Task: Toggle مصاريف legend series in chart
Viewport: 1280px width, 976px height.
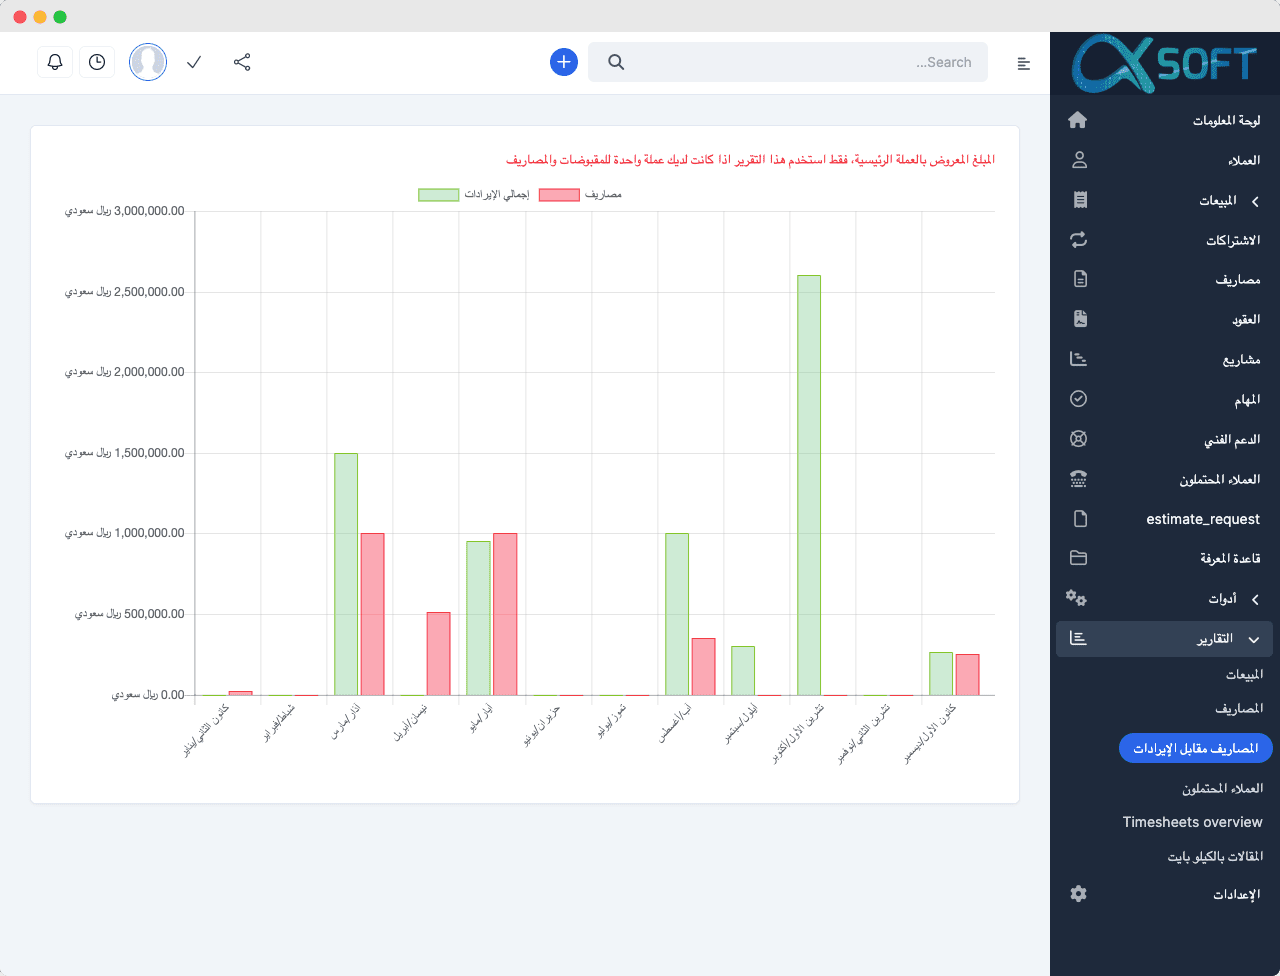Action: pyautogui.click(x=580, y=195)
